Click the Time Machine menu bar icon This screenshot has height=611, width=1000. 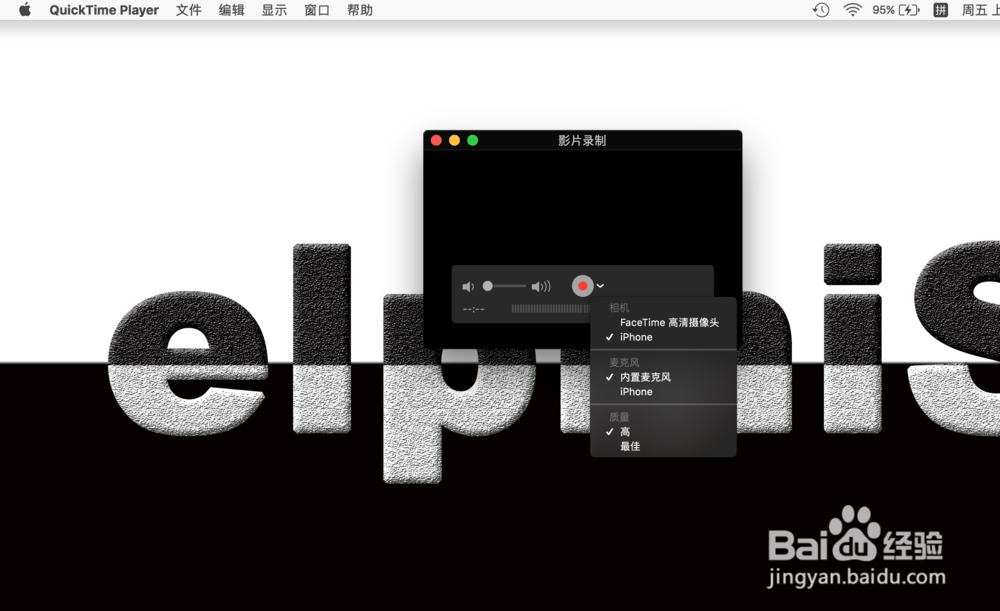821,10
